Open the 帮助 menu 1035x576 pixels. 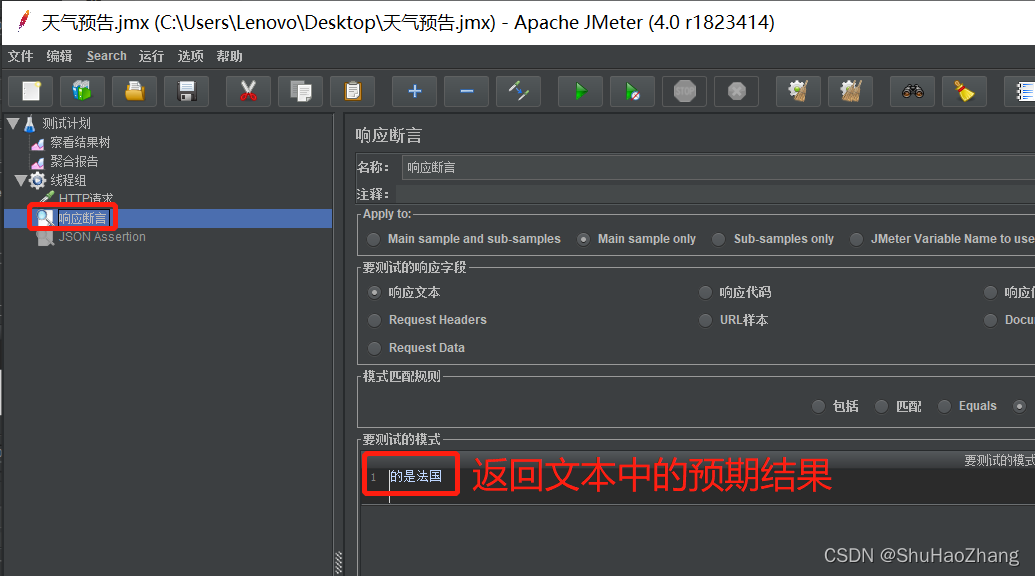tap(229, 56)
